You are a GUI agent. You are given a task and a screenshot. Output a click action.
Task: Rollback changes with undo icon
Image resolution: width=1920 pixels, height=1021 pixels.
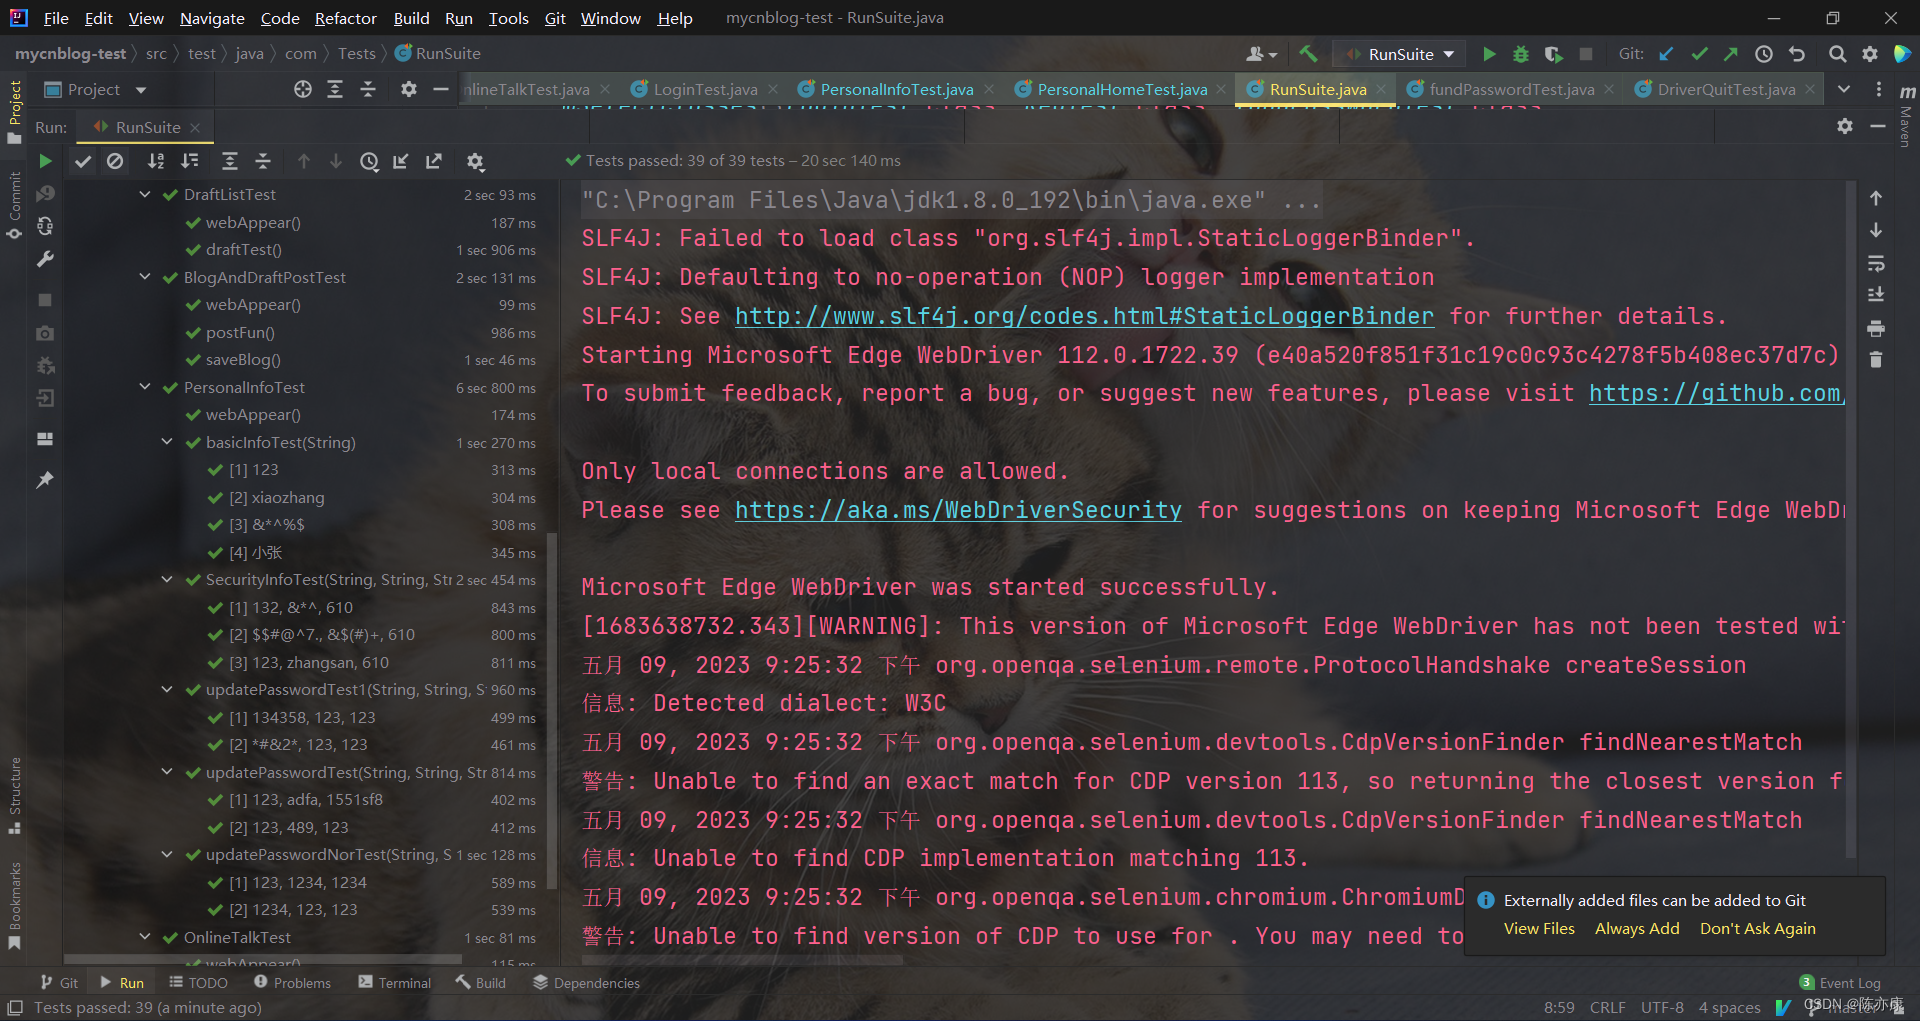pyautogui.click(x=1797, y=54)
